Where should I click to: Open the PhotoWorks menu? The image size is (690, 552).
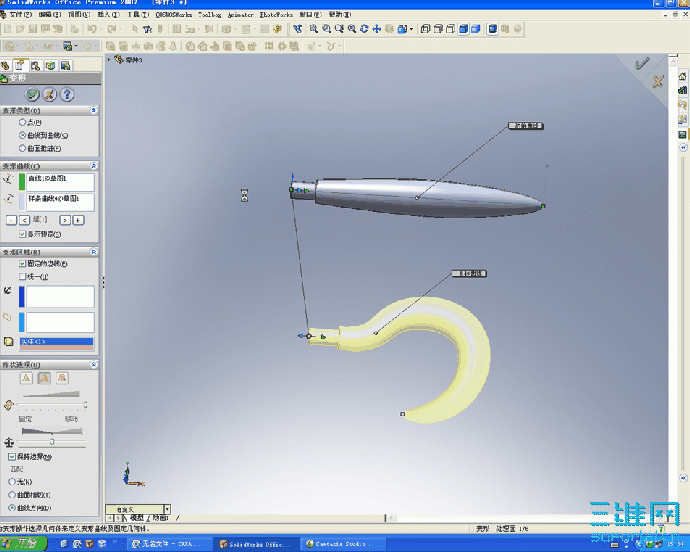tap(276, 15)
